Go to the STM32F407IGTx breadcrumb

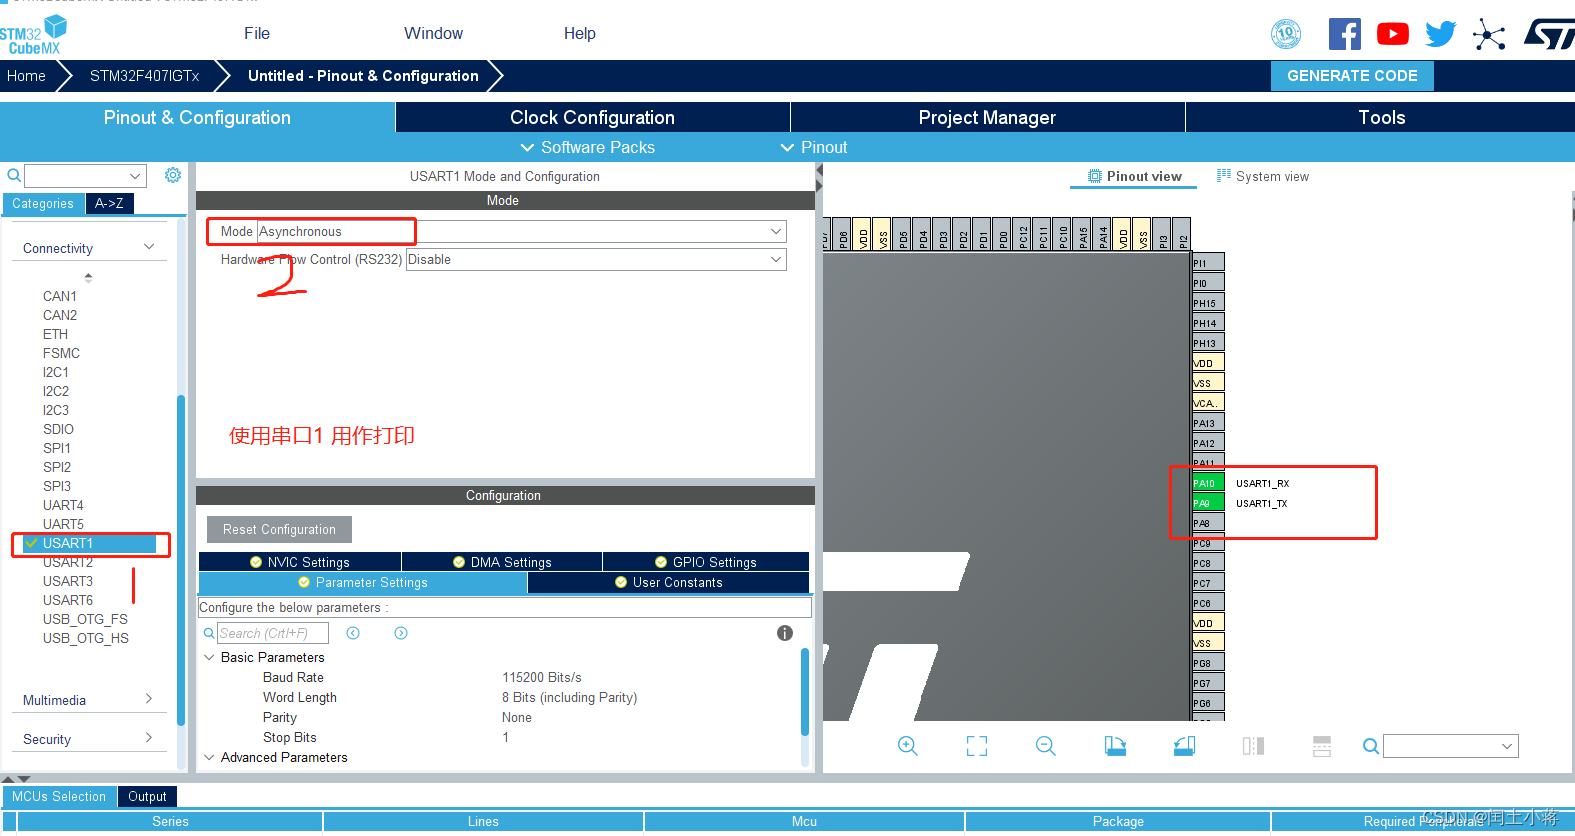coord(144,75)
